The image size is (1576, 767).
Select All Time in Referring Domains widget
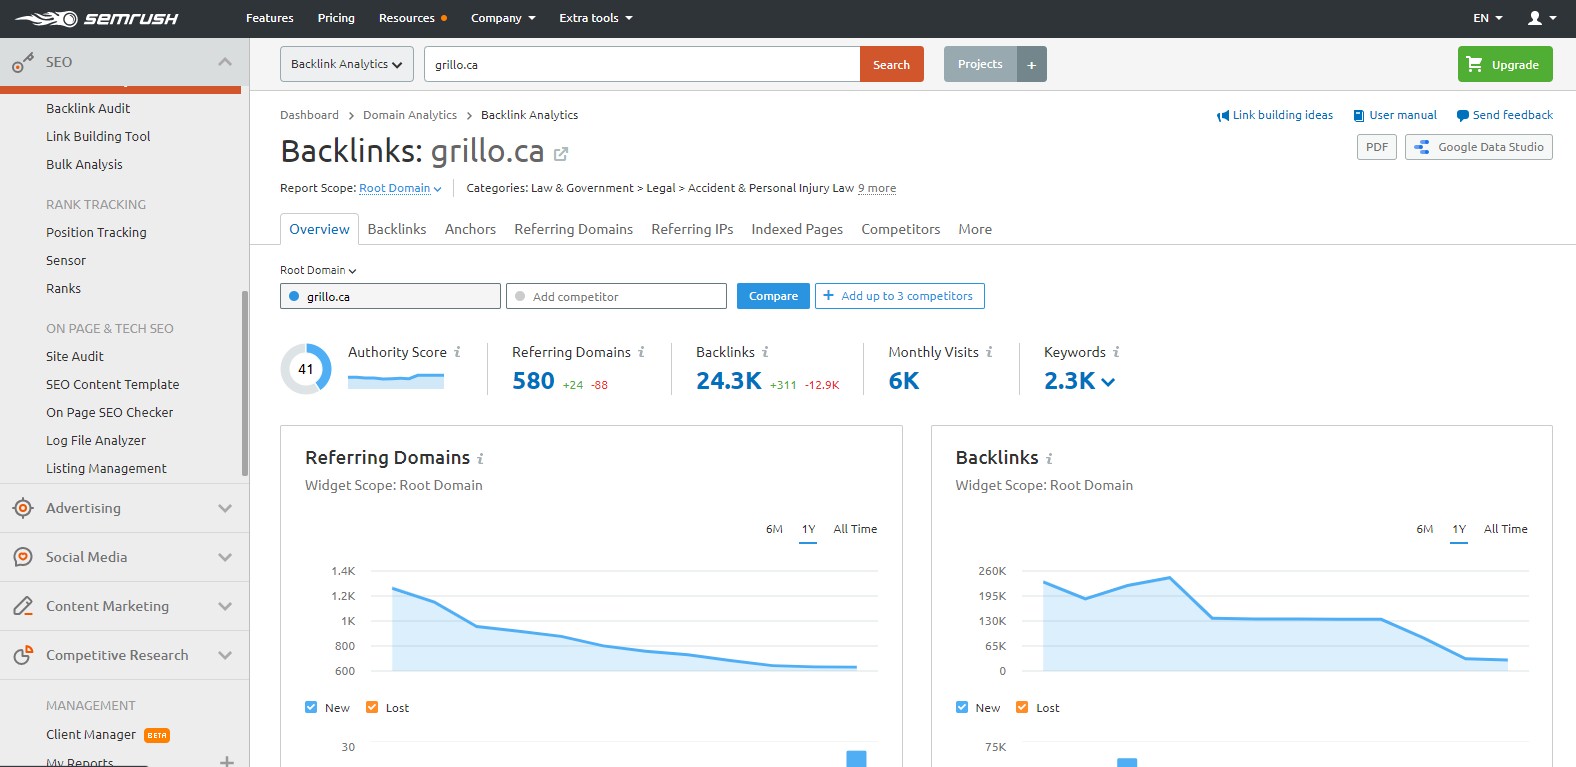[x=855, y=529]
